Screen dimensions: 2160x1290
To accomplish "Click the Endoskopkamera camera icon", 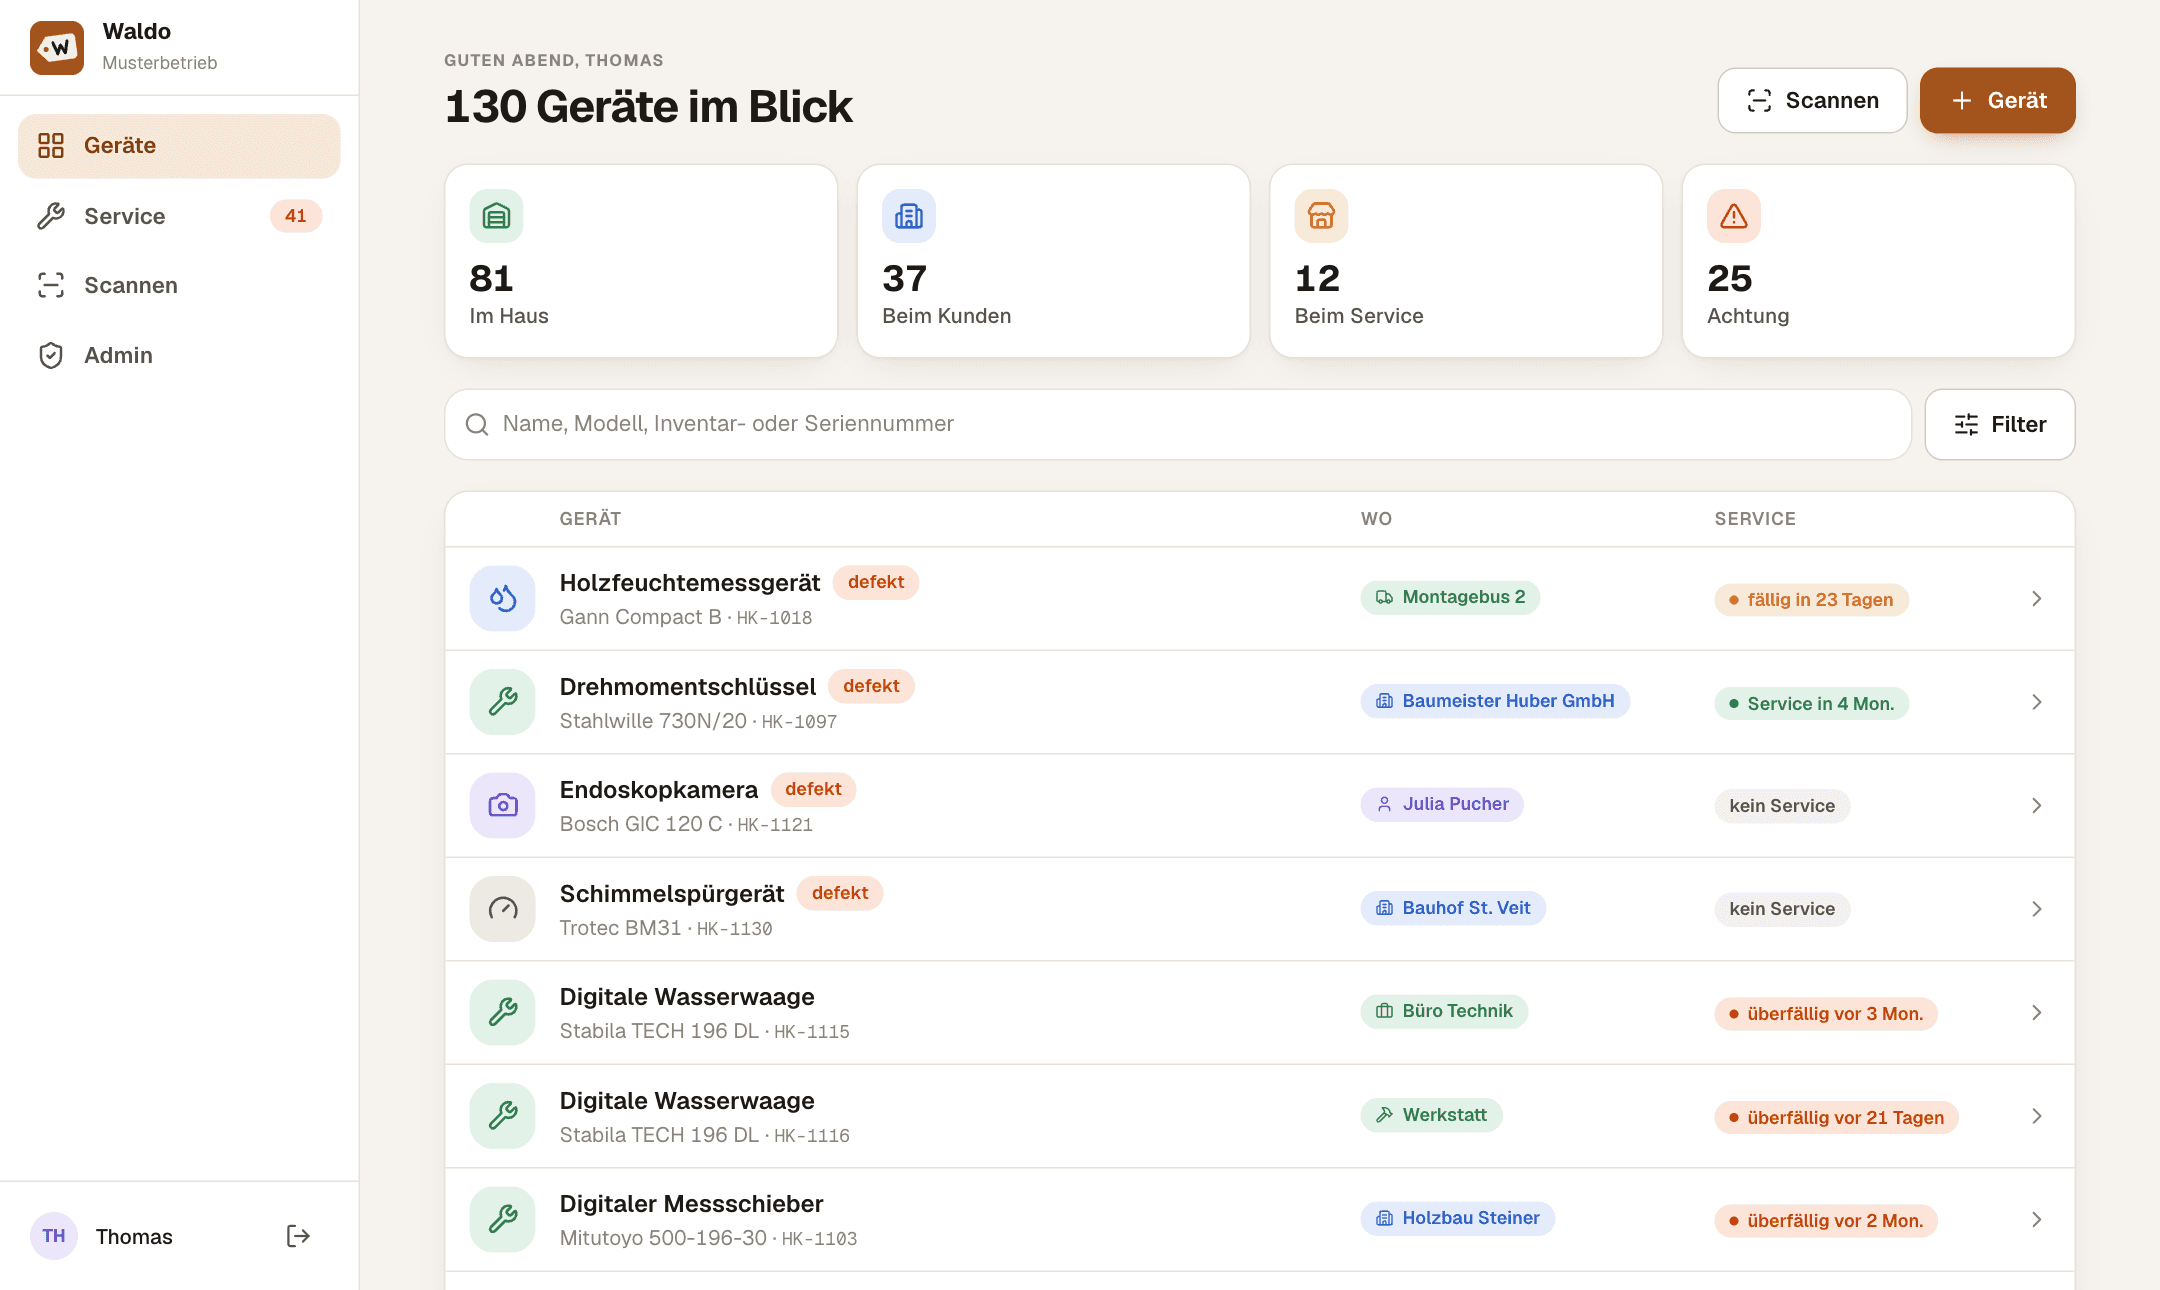I will coord(502,805).
